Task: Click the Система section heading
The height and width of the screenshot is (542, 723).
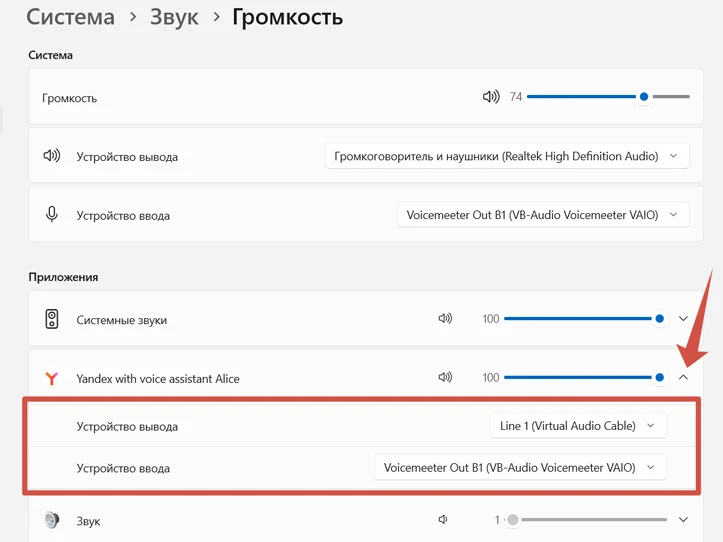Action: pyautogui.click(x=50, y=55)
